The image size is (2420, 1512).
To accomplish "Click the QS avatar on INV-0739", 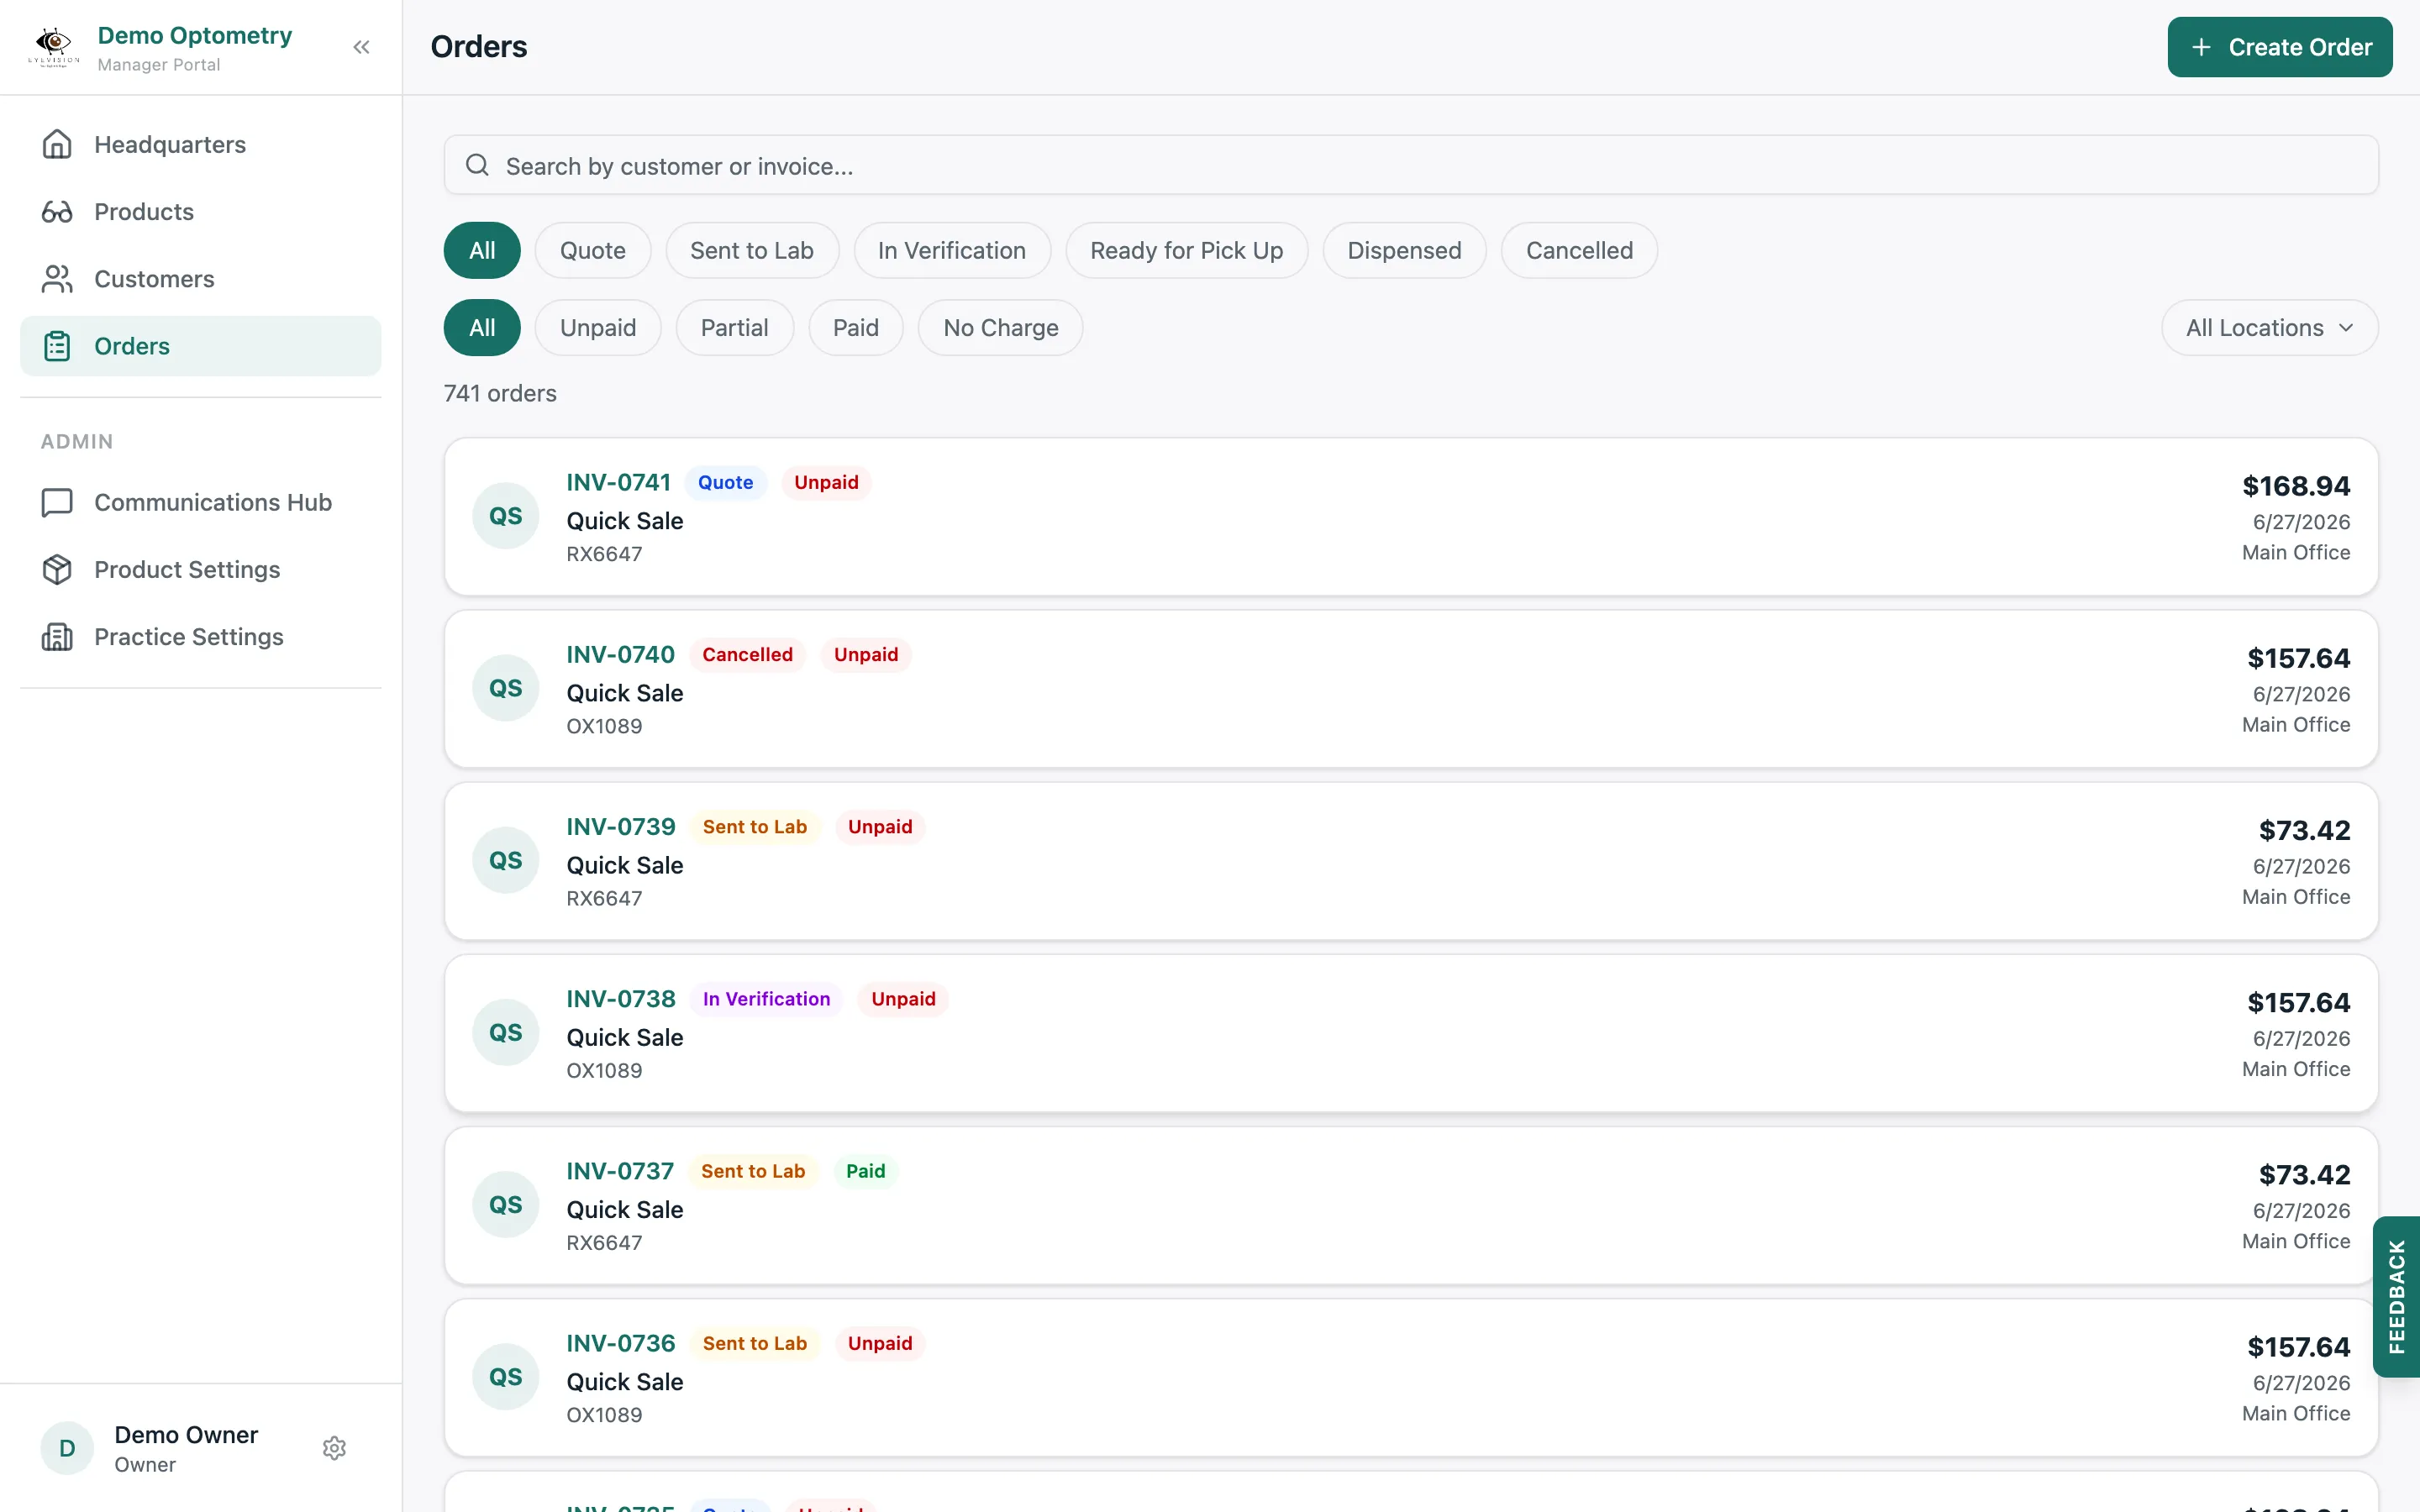I will tap(505, 860).
